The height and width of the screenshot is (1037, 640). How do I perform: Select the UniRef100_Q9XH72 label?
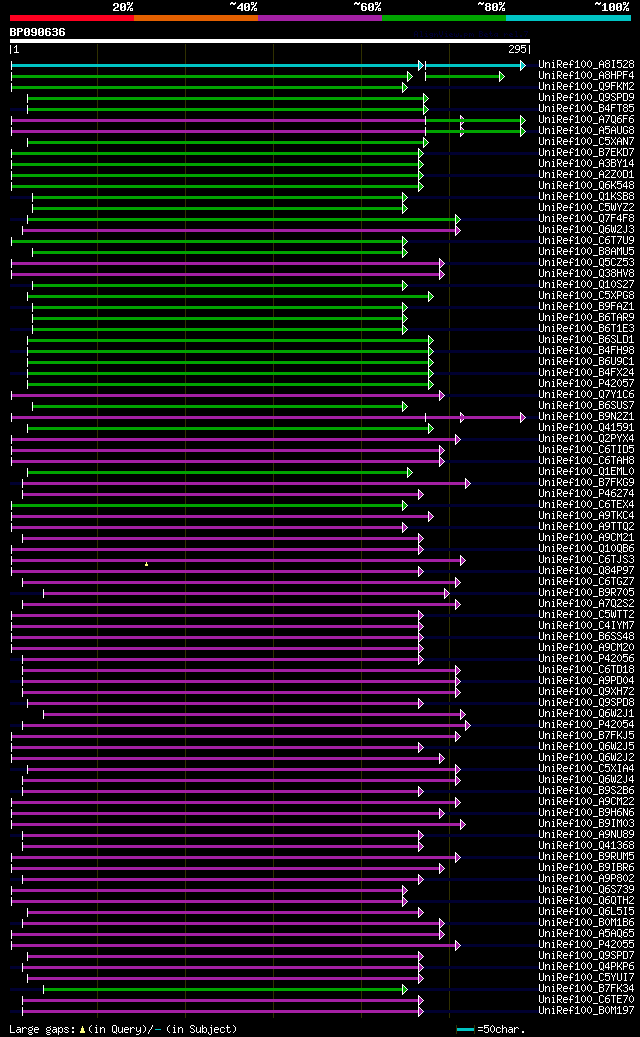(586, 691)
